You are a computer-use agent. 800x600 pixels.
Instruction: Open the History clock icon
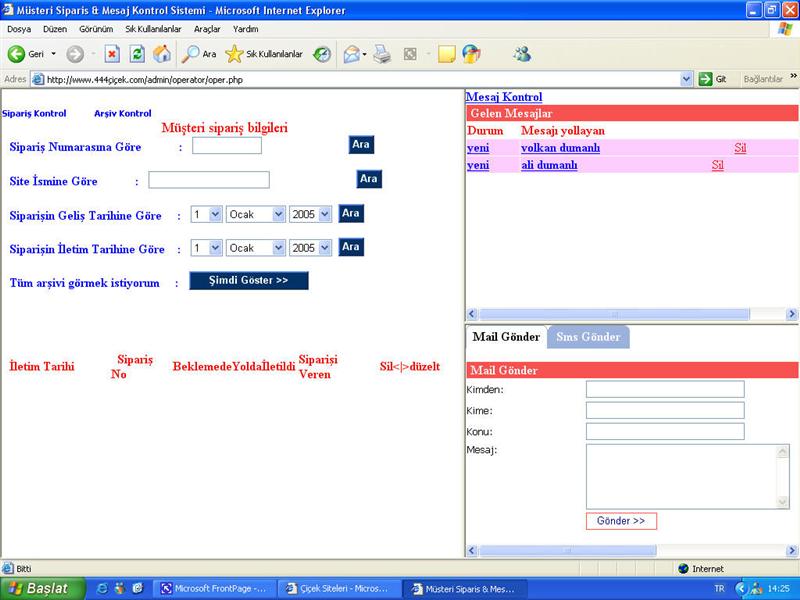pyautogui.click(x=322, y=54)
